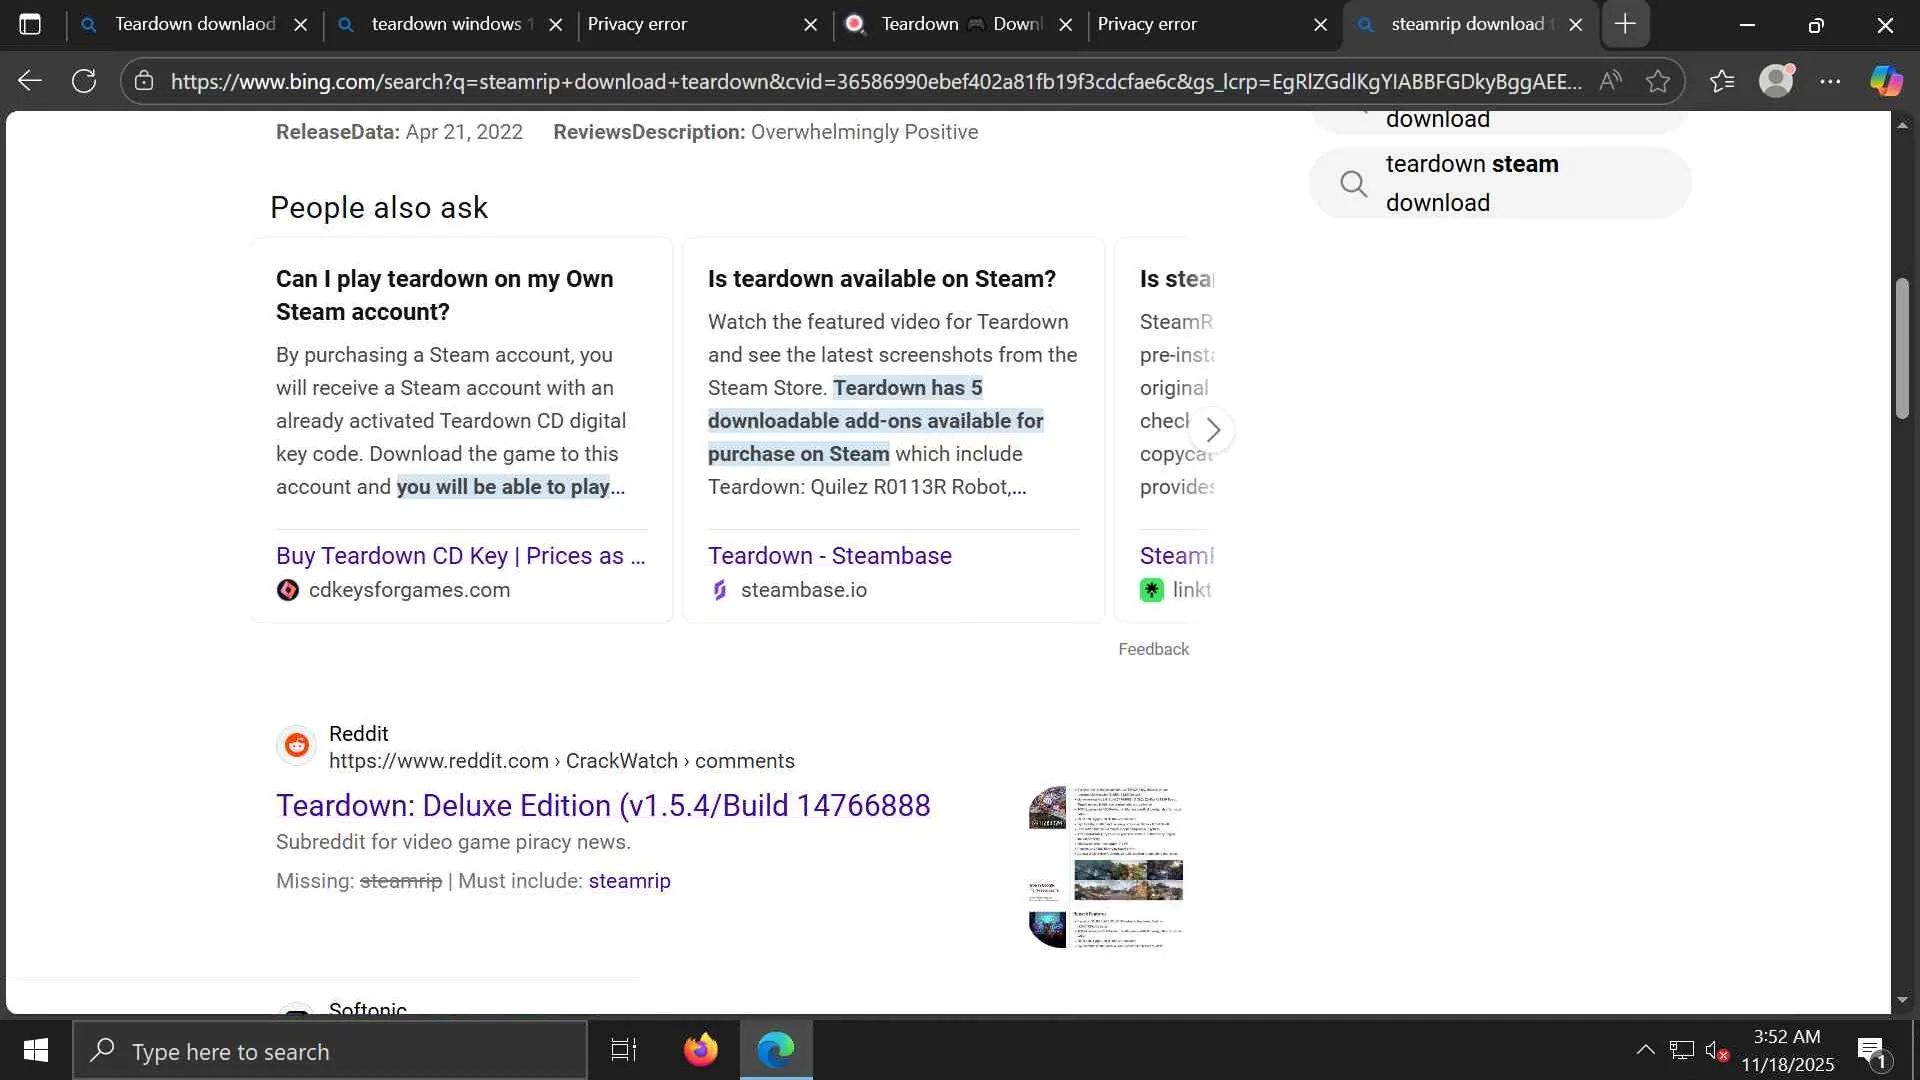
Task: Refresh the current Bing page
Action: pyautogui.click(x=84, y=81)
